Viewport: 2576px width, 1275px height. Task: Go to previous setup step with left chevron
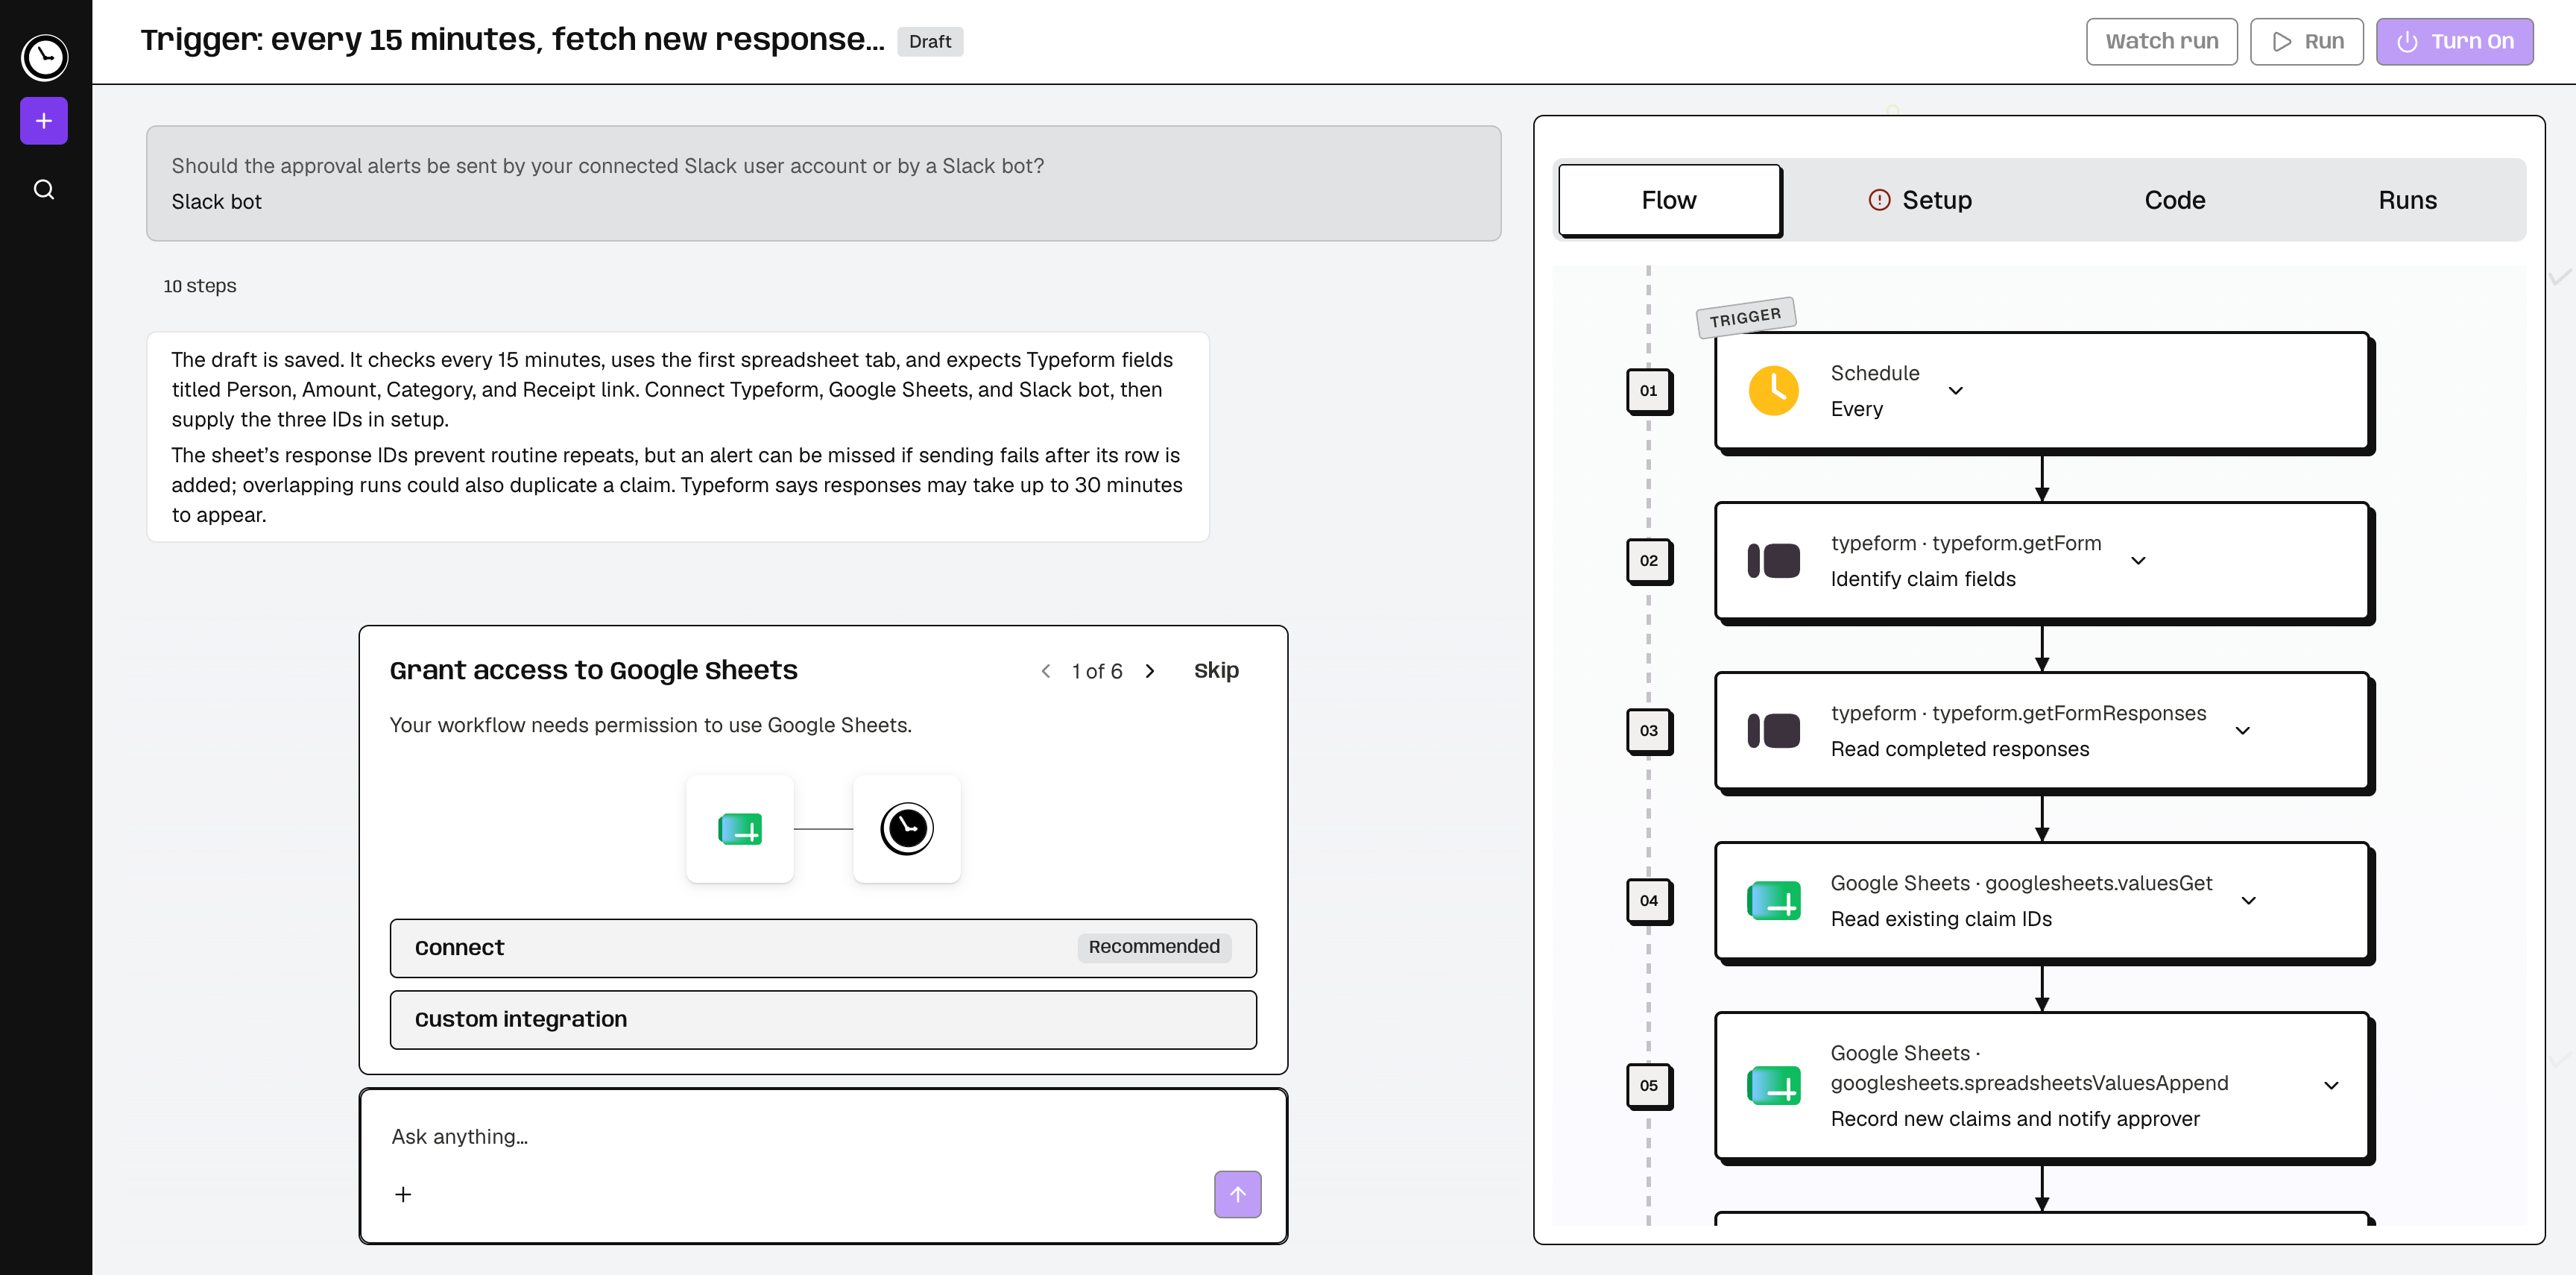pos(1045,671)
